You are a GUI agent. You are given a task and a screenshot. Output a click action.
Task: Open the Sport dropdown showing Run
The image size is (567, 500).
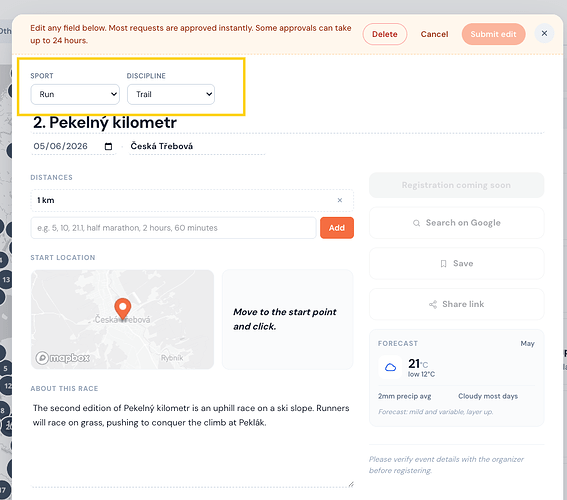(75, 94)
